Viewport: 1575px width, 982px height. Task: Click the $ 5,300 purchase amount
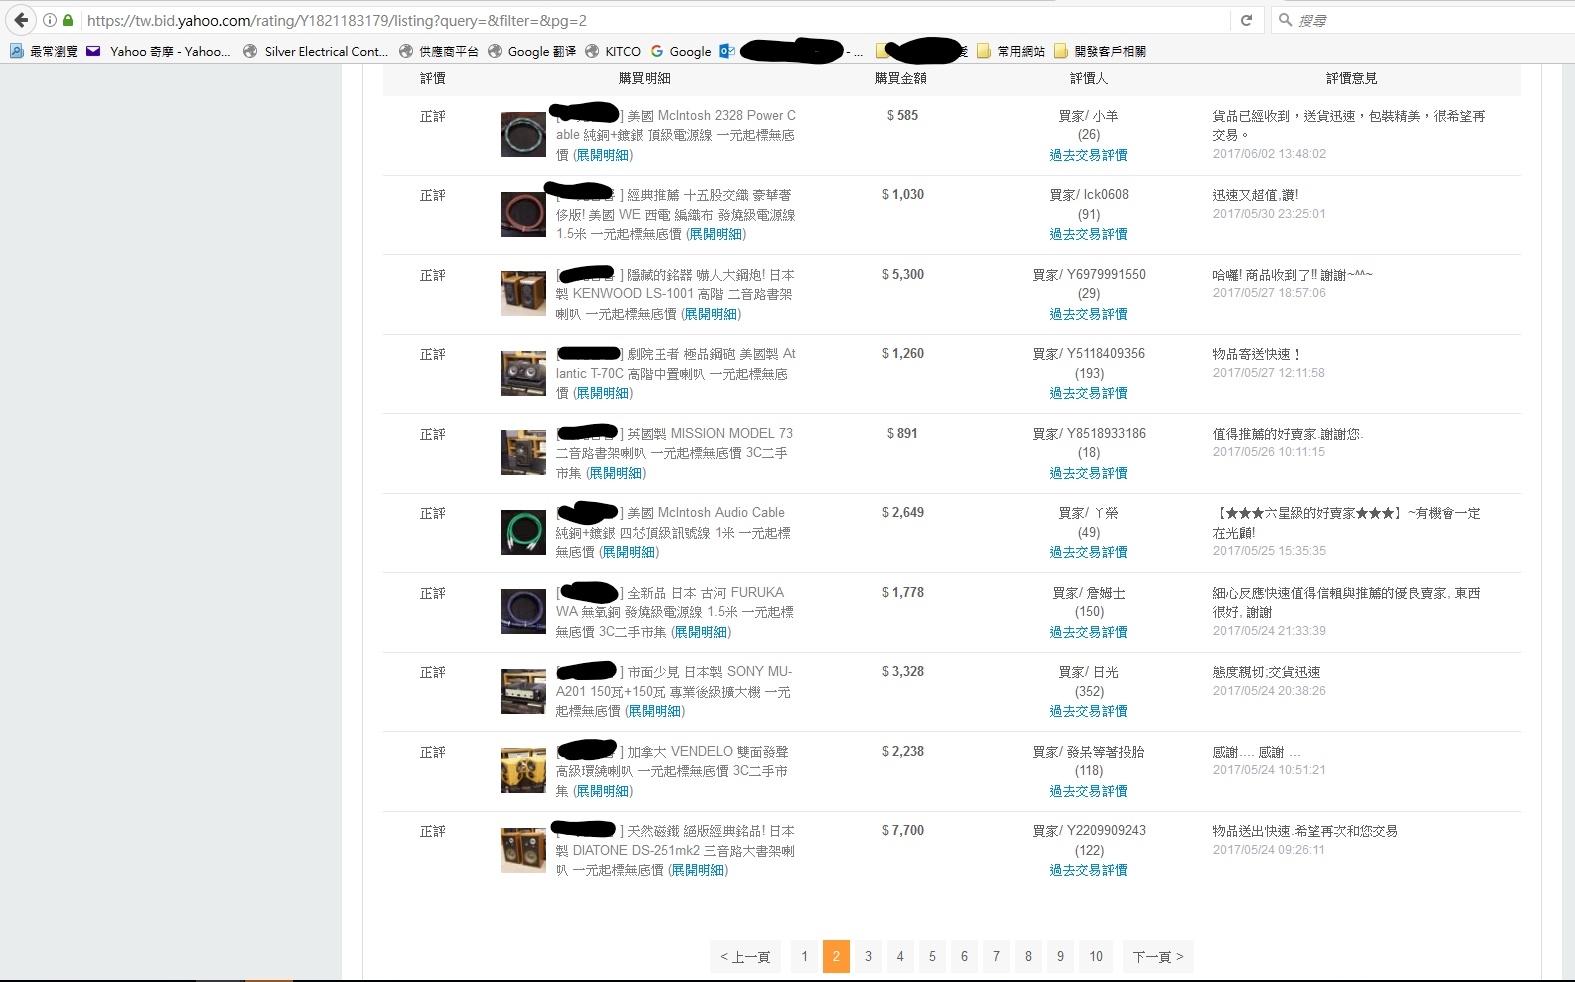click(x=903, y=275)
